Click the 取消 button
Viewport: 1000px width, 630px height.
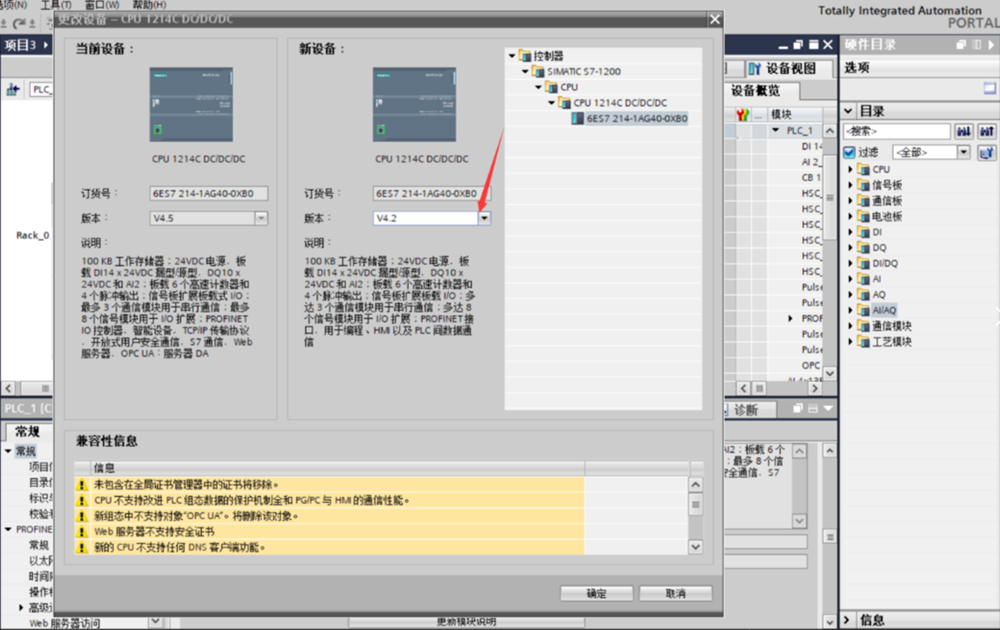[x=675, y=593]
